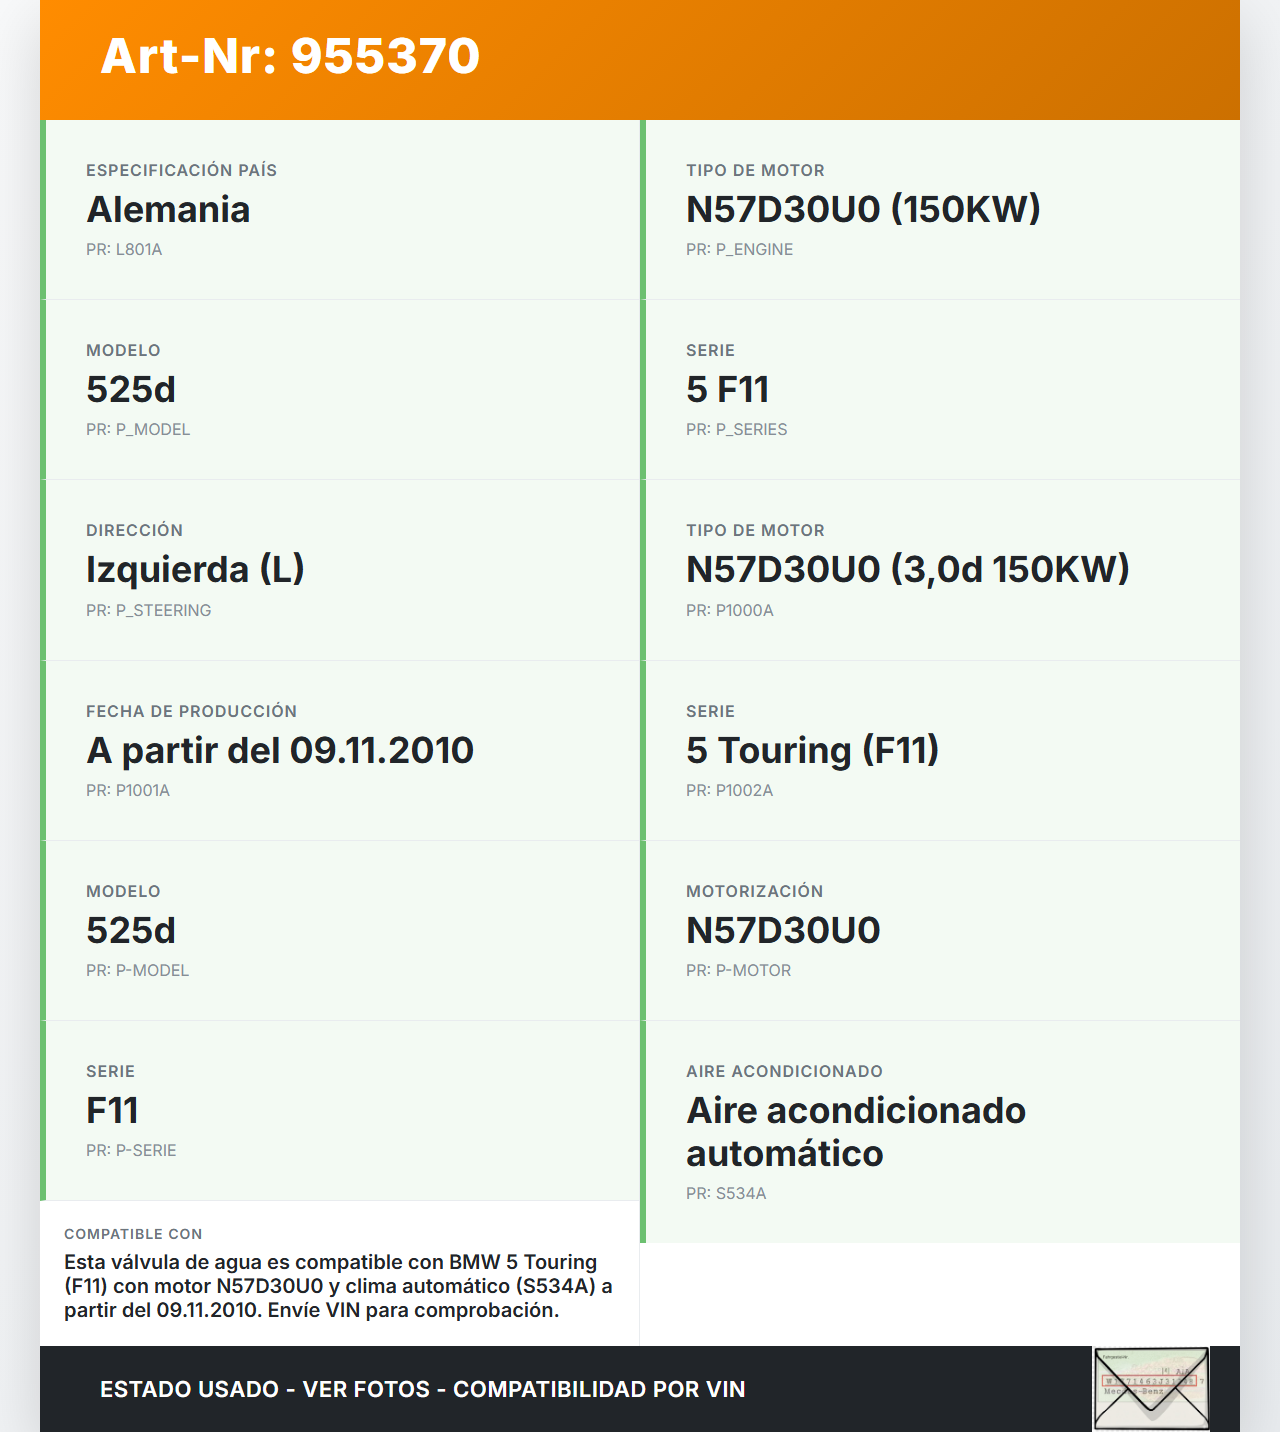The width and height of the screenshot is (1280, 1433).
Task: Click the production date A partir del 09.11.2010
Action: coord(280,751)
